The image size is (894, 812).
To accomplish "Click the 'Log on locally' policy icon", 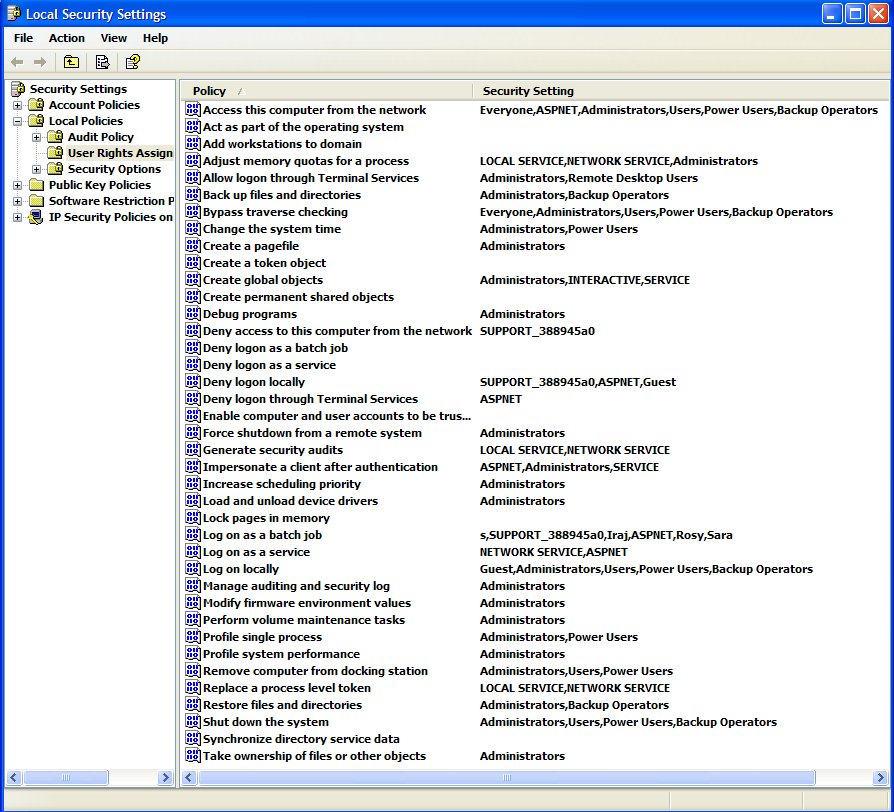I will (x=193, y=569).
